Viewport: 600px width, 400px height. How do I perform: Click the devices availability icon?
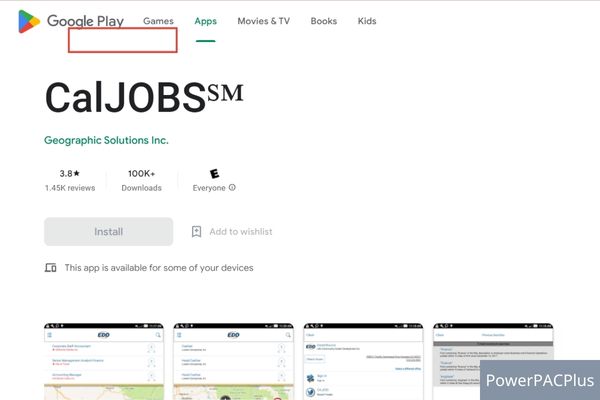51,268
